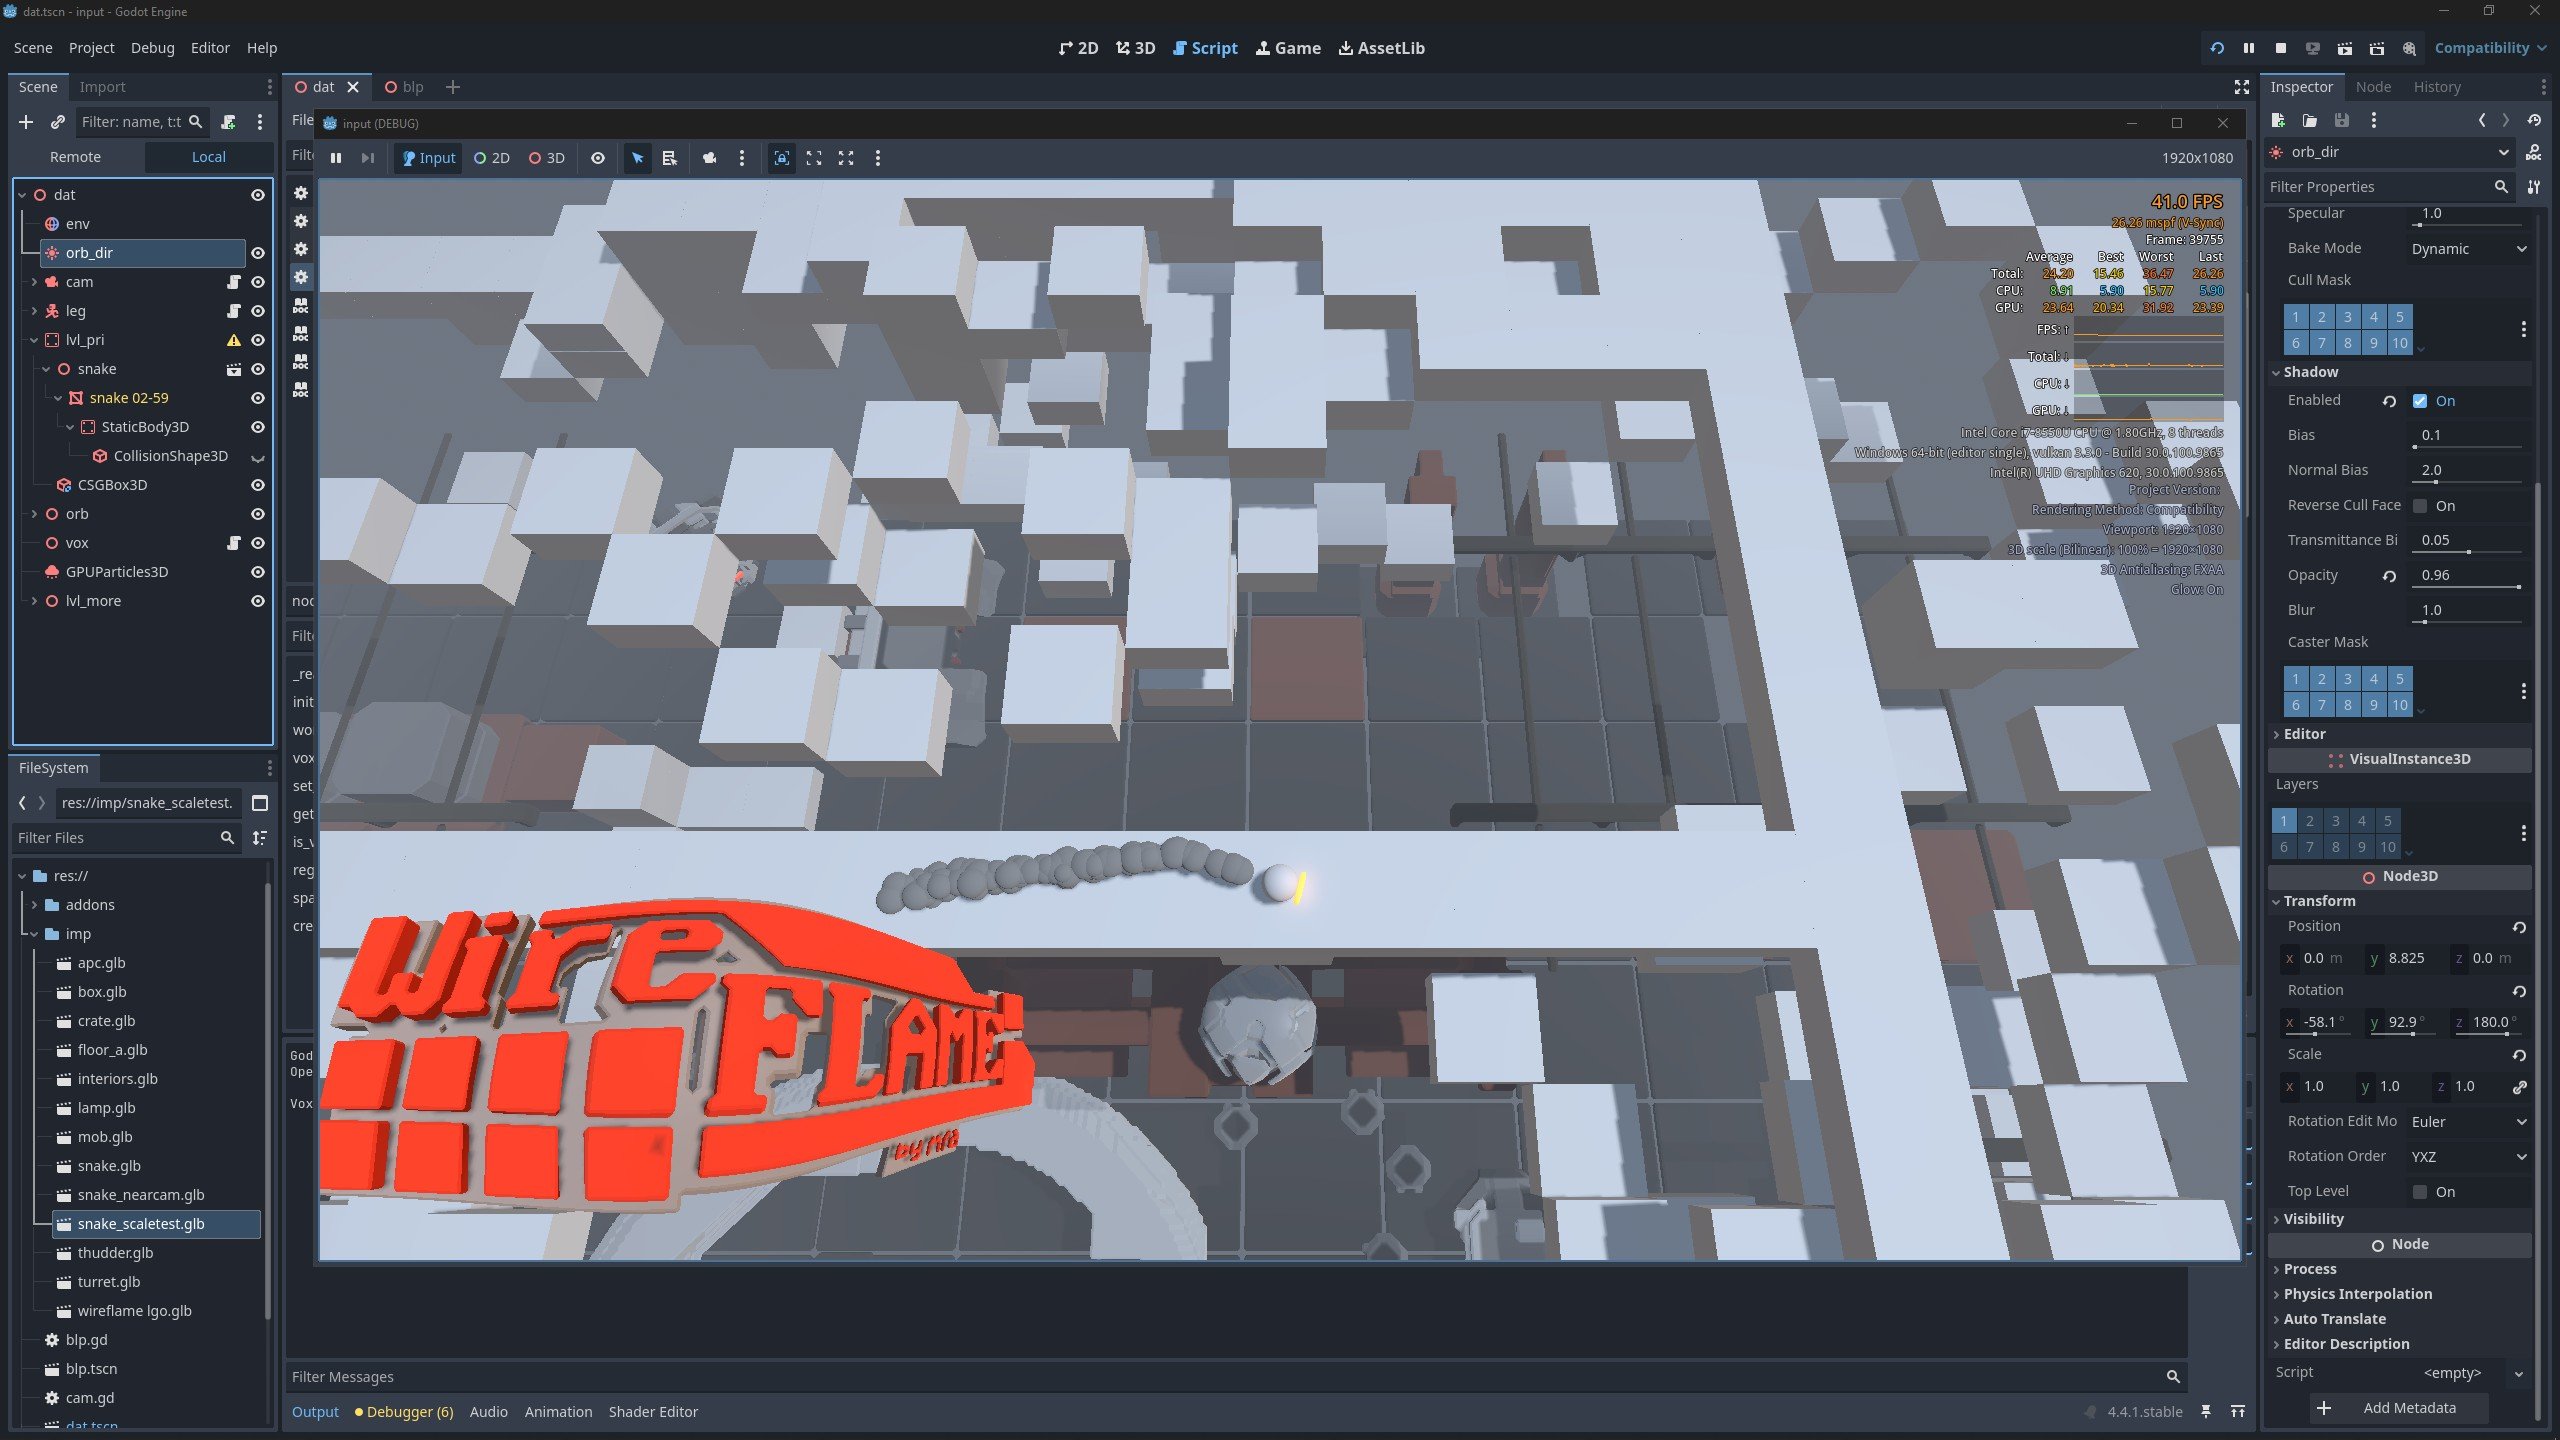Open the AssetLib workspace
This screenshot has height=1440, width=2560.
pyautogui.click(x=1381, y=48)
